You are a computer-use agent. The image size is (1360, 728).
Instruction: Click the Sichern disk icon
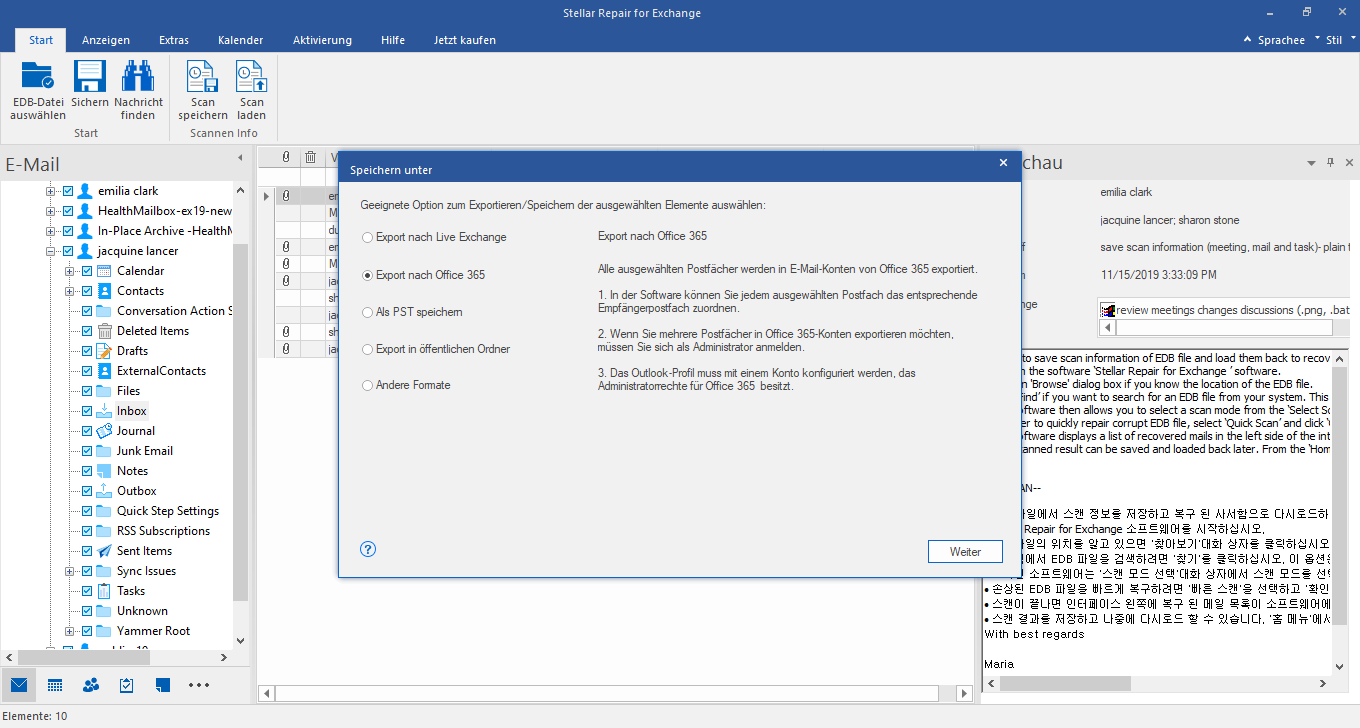click(90, 78)
